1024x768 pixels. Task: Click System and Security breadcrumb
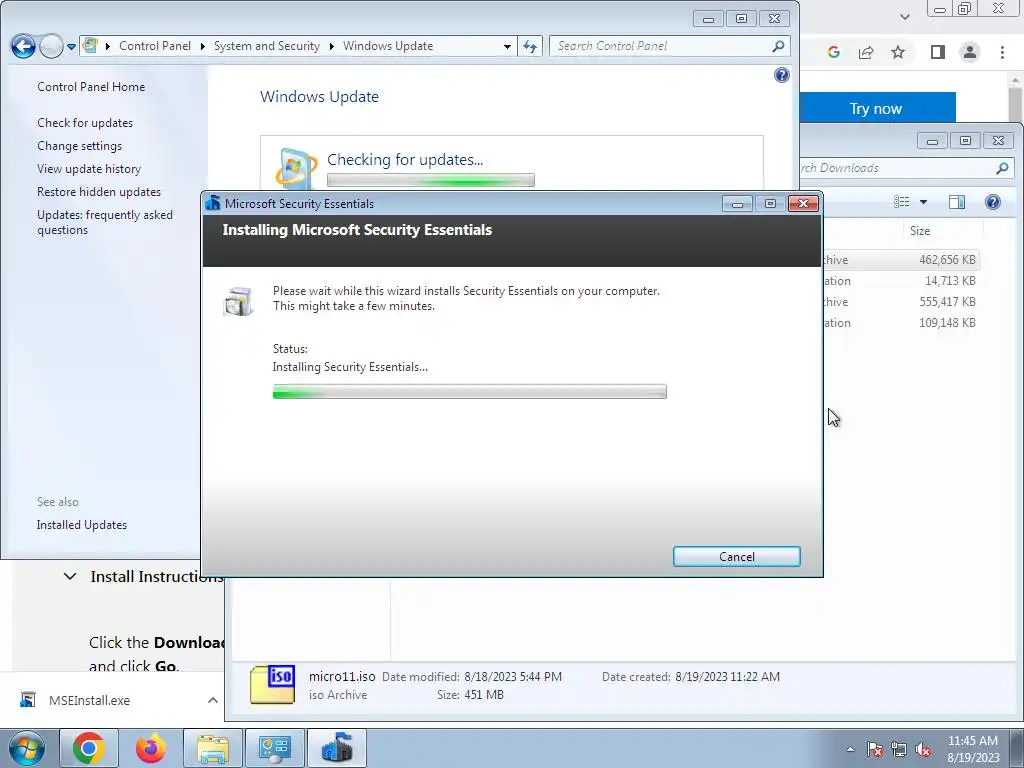(x=266, y=46)
